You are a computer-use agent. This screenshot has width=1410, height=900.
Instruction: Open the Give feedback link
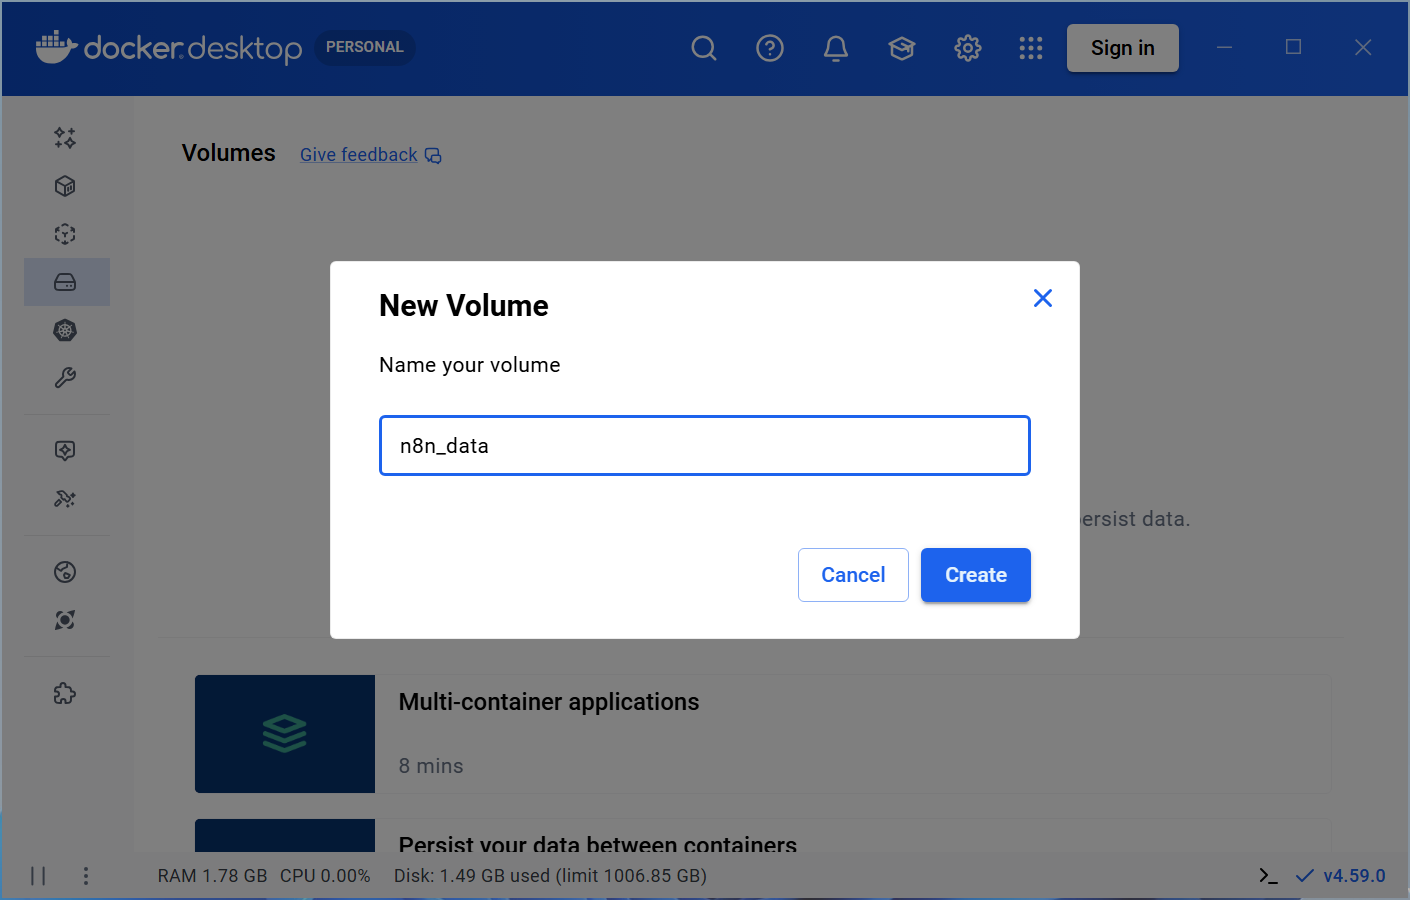[x=358, y=154]
